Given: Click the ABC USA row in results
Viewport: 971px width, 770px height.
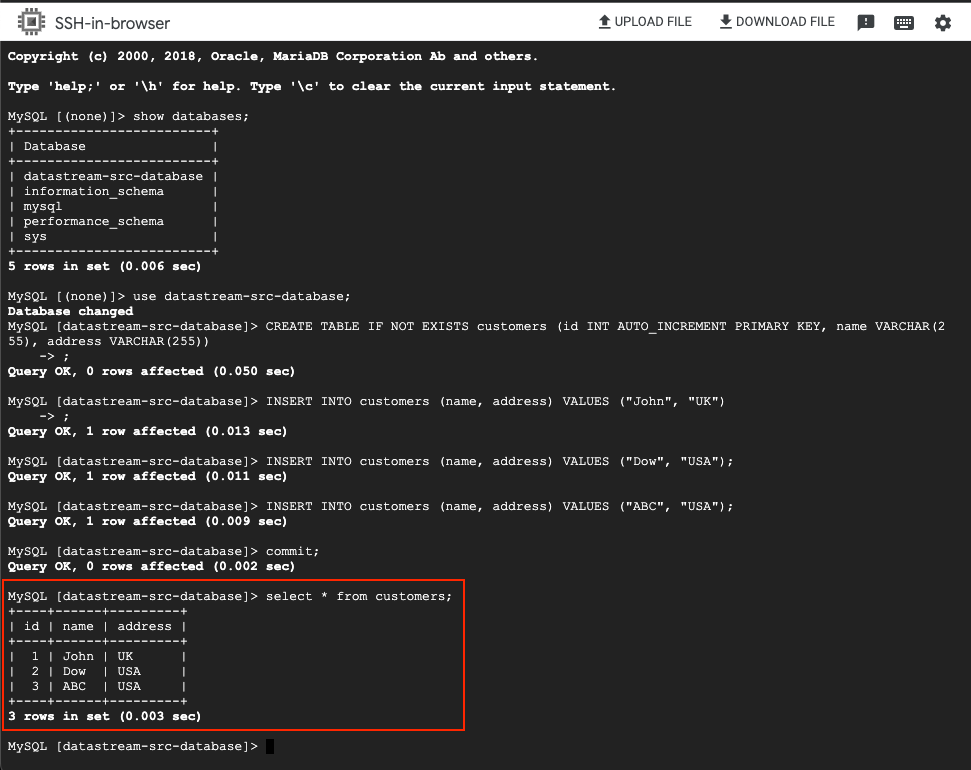Looking at the screenshot, I should (97, 686).
